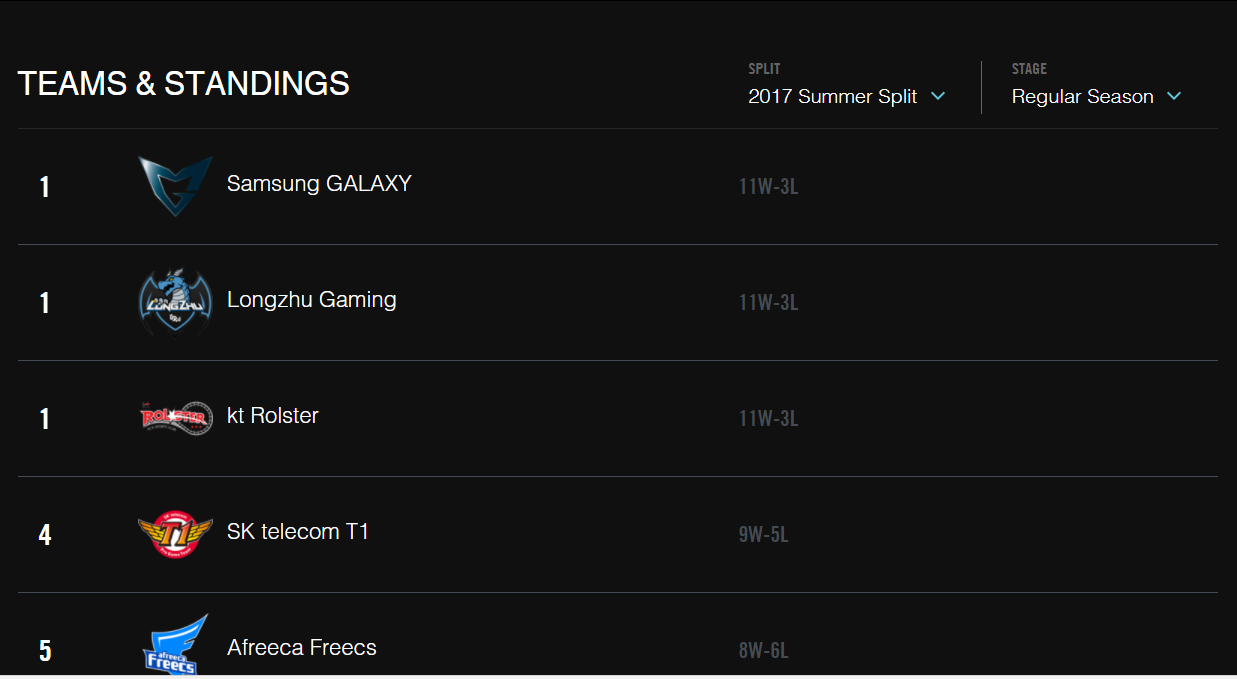Click the Samsung GALAXY team logo
Screen dimensions: 1237x679
(x=175, y=185)
